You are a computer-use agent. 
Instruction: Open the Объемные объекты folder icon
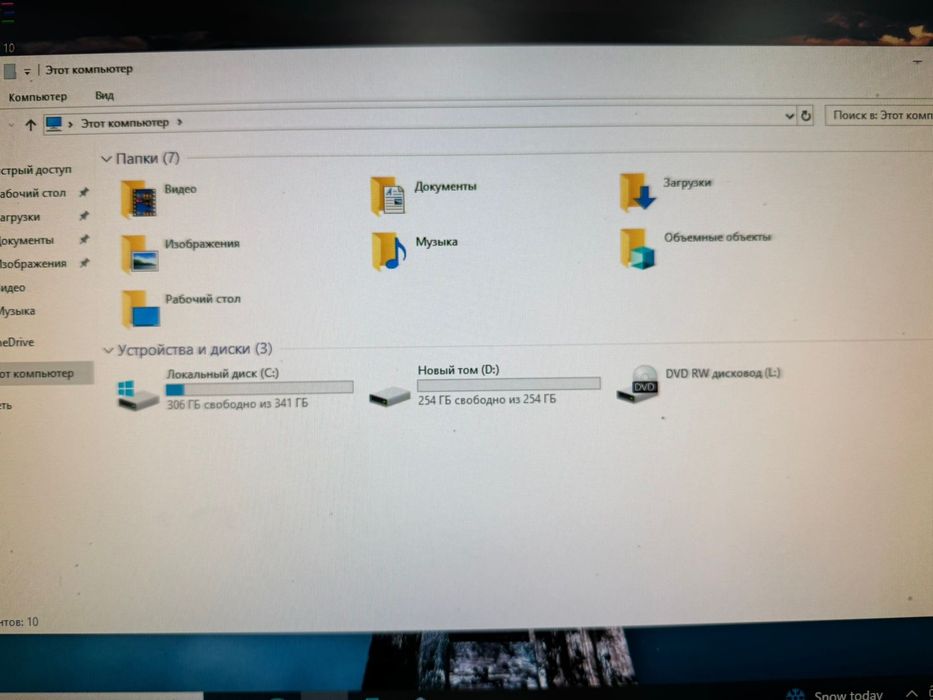637,248
